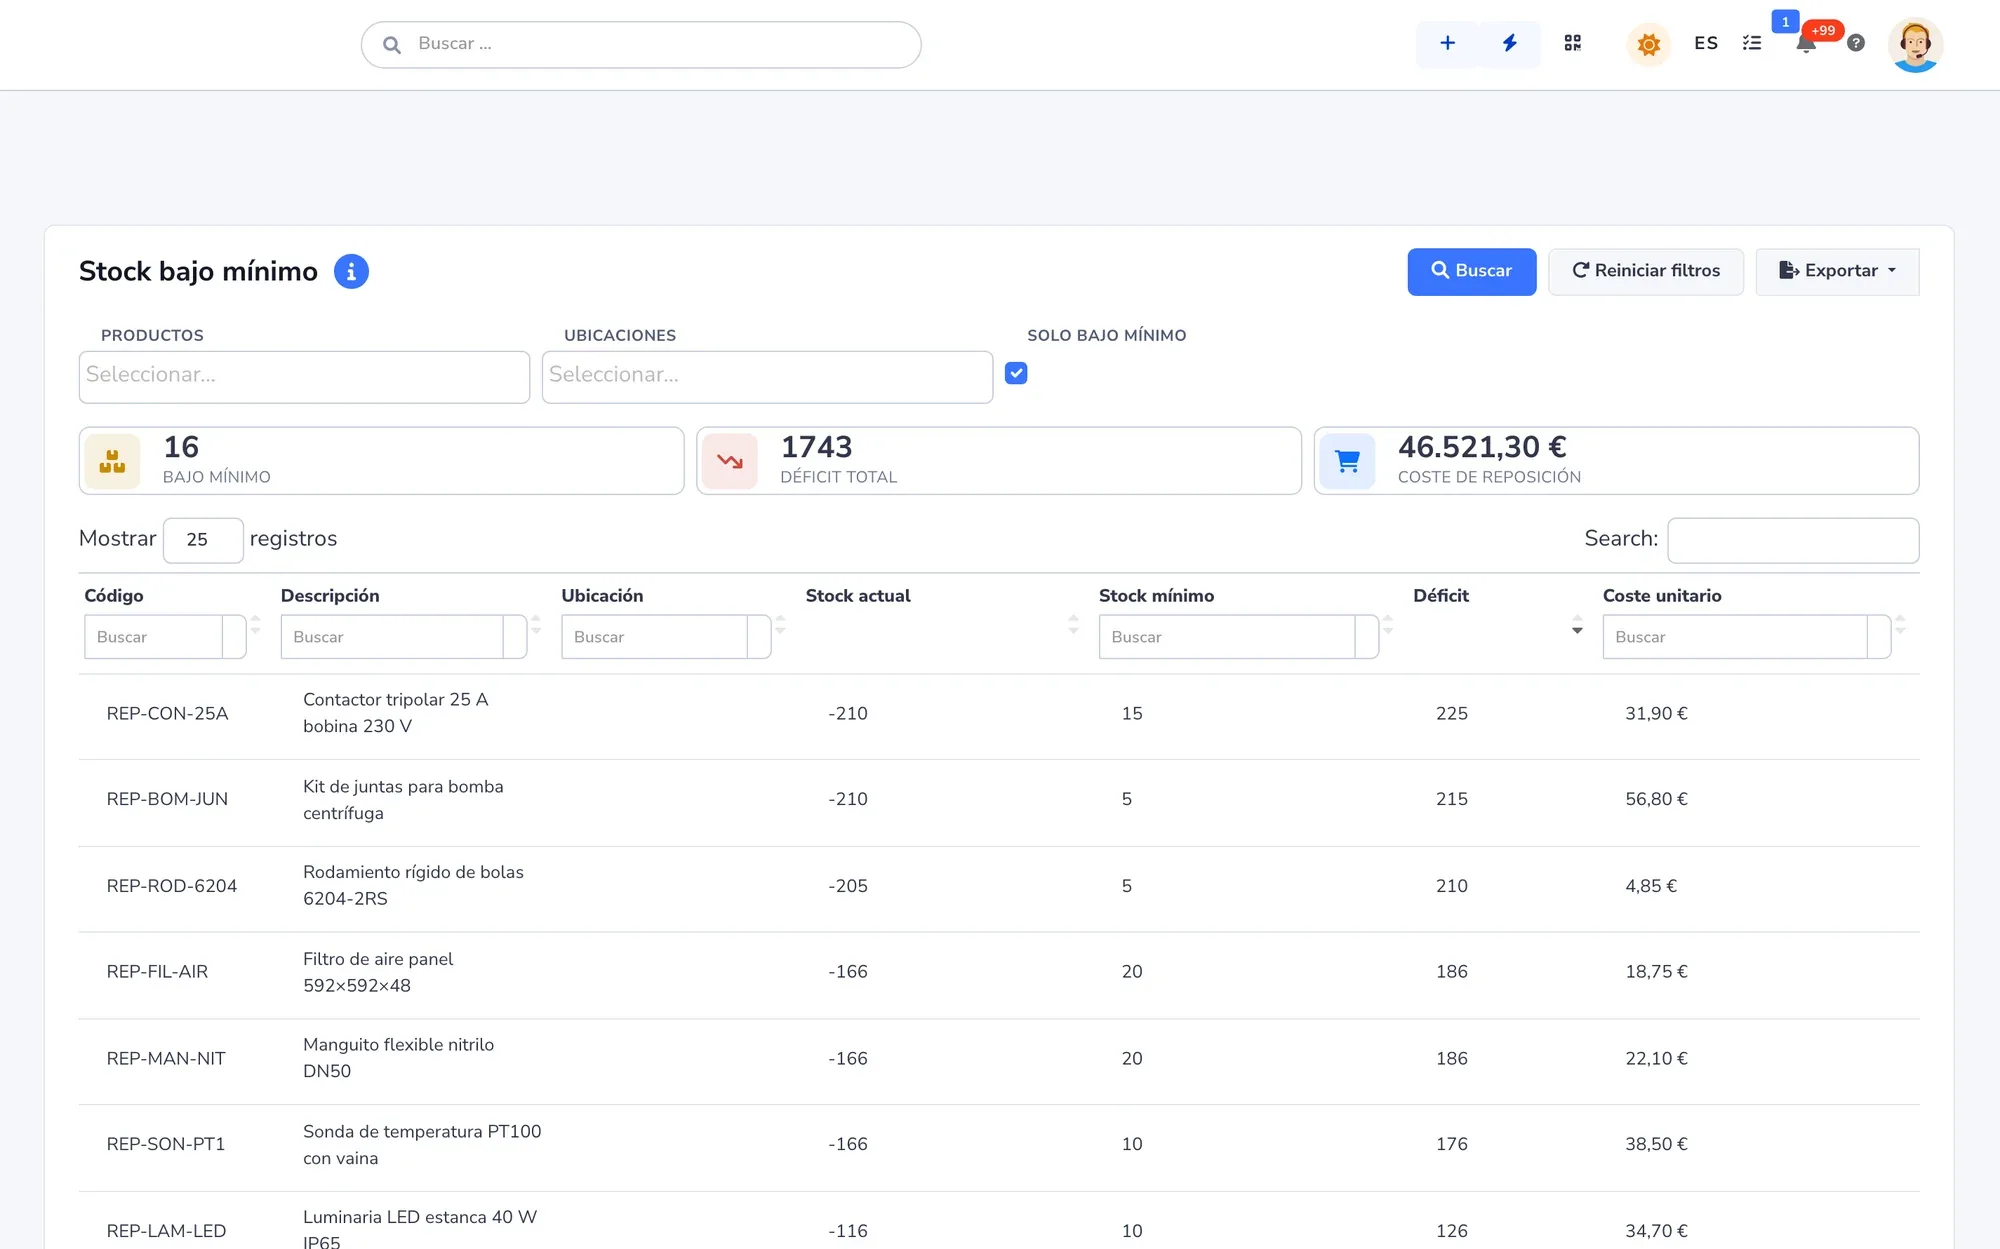The height and width of the screenshot is (1249, 2000).
Task: Open the task checklist icon
Action: [1752, 43]
